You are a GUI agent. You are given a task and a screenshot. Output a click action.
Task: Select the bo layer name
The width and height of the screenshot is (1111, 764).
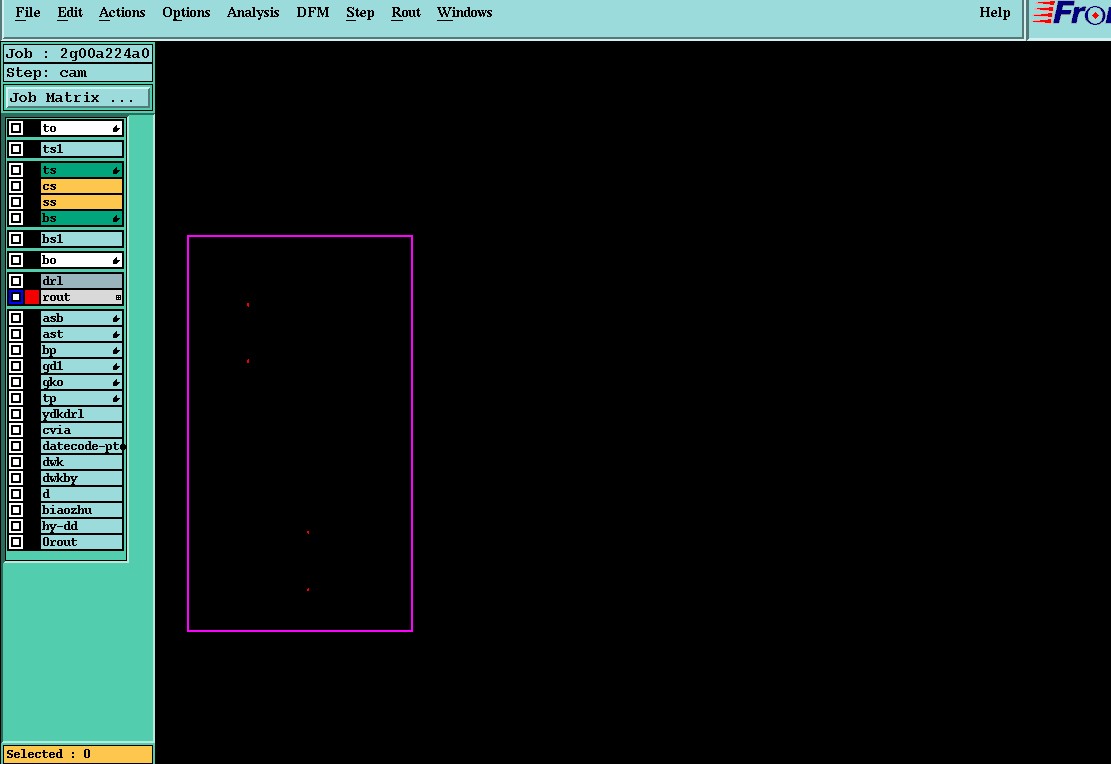pos(81,260)
